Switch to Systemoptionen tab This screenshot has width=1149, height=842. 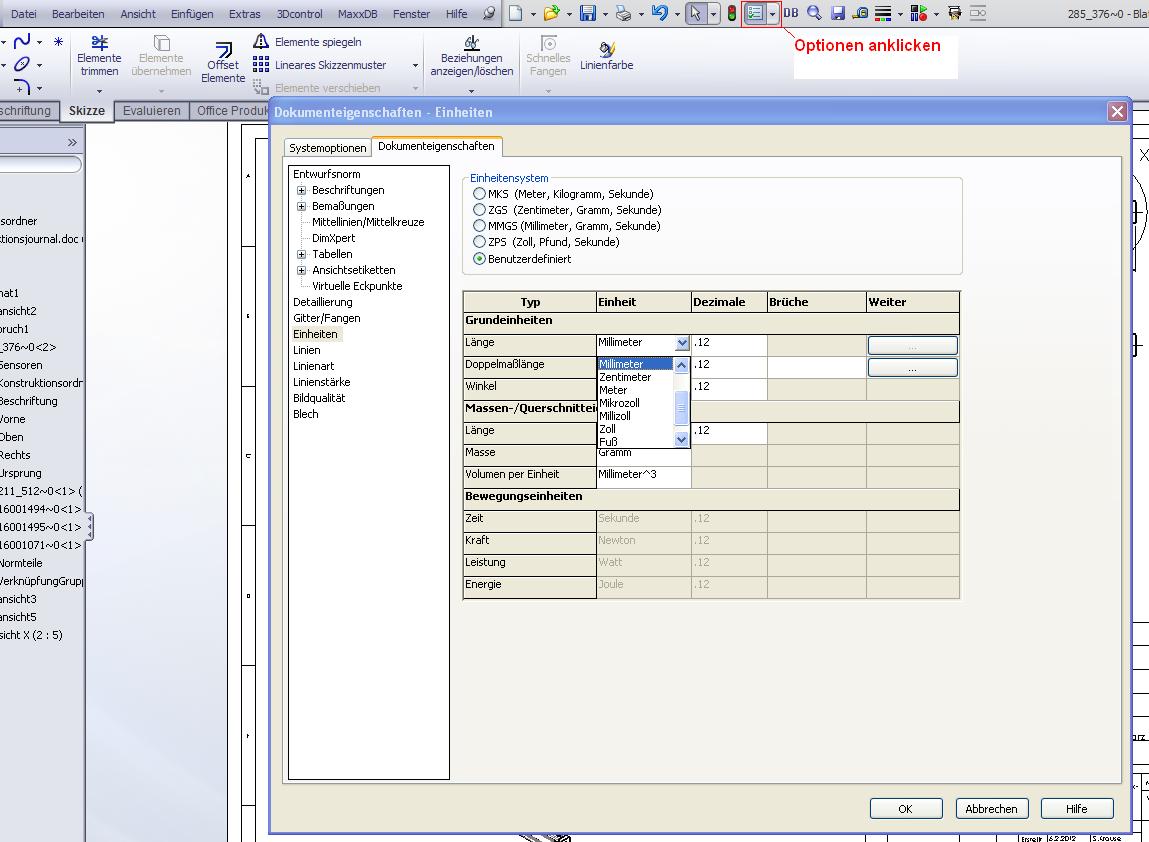tap(328, 147)
